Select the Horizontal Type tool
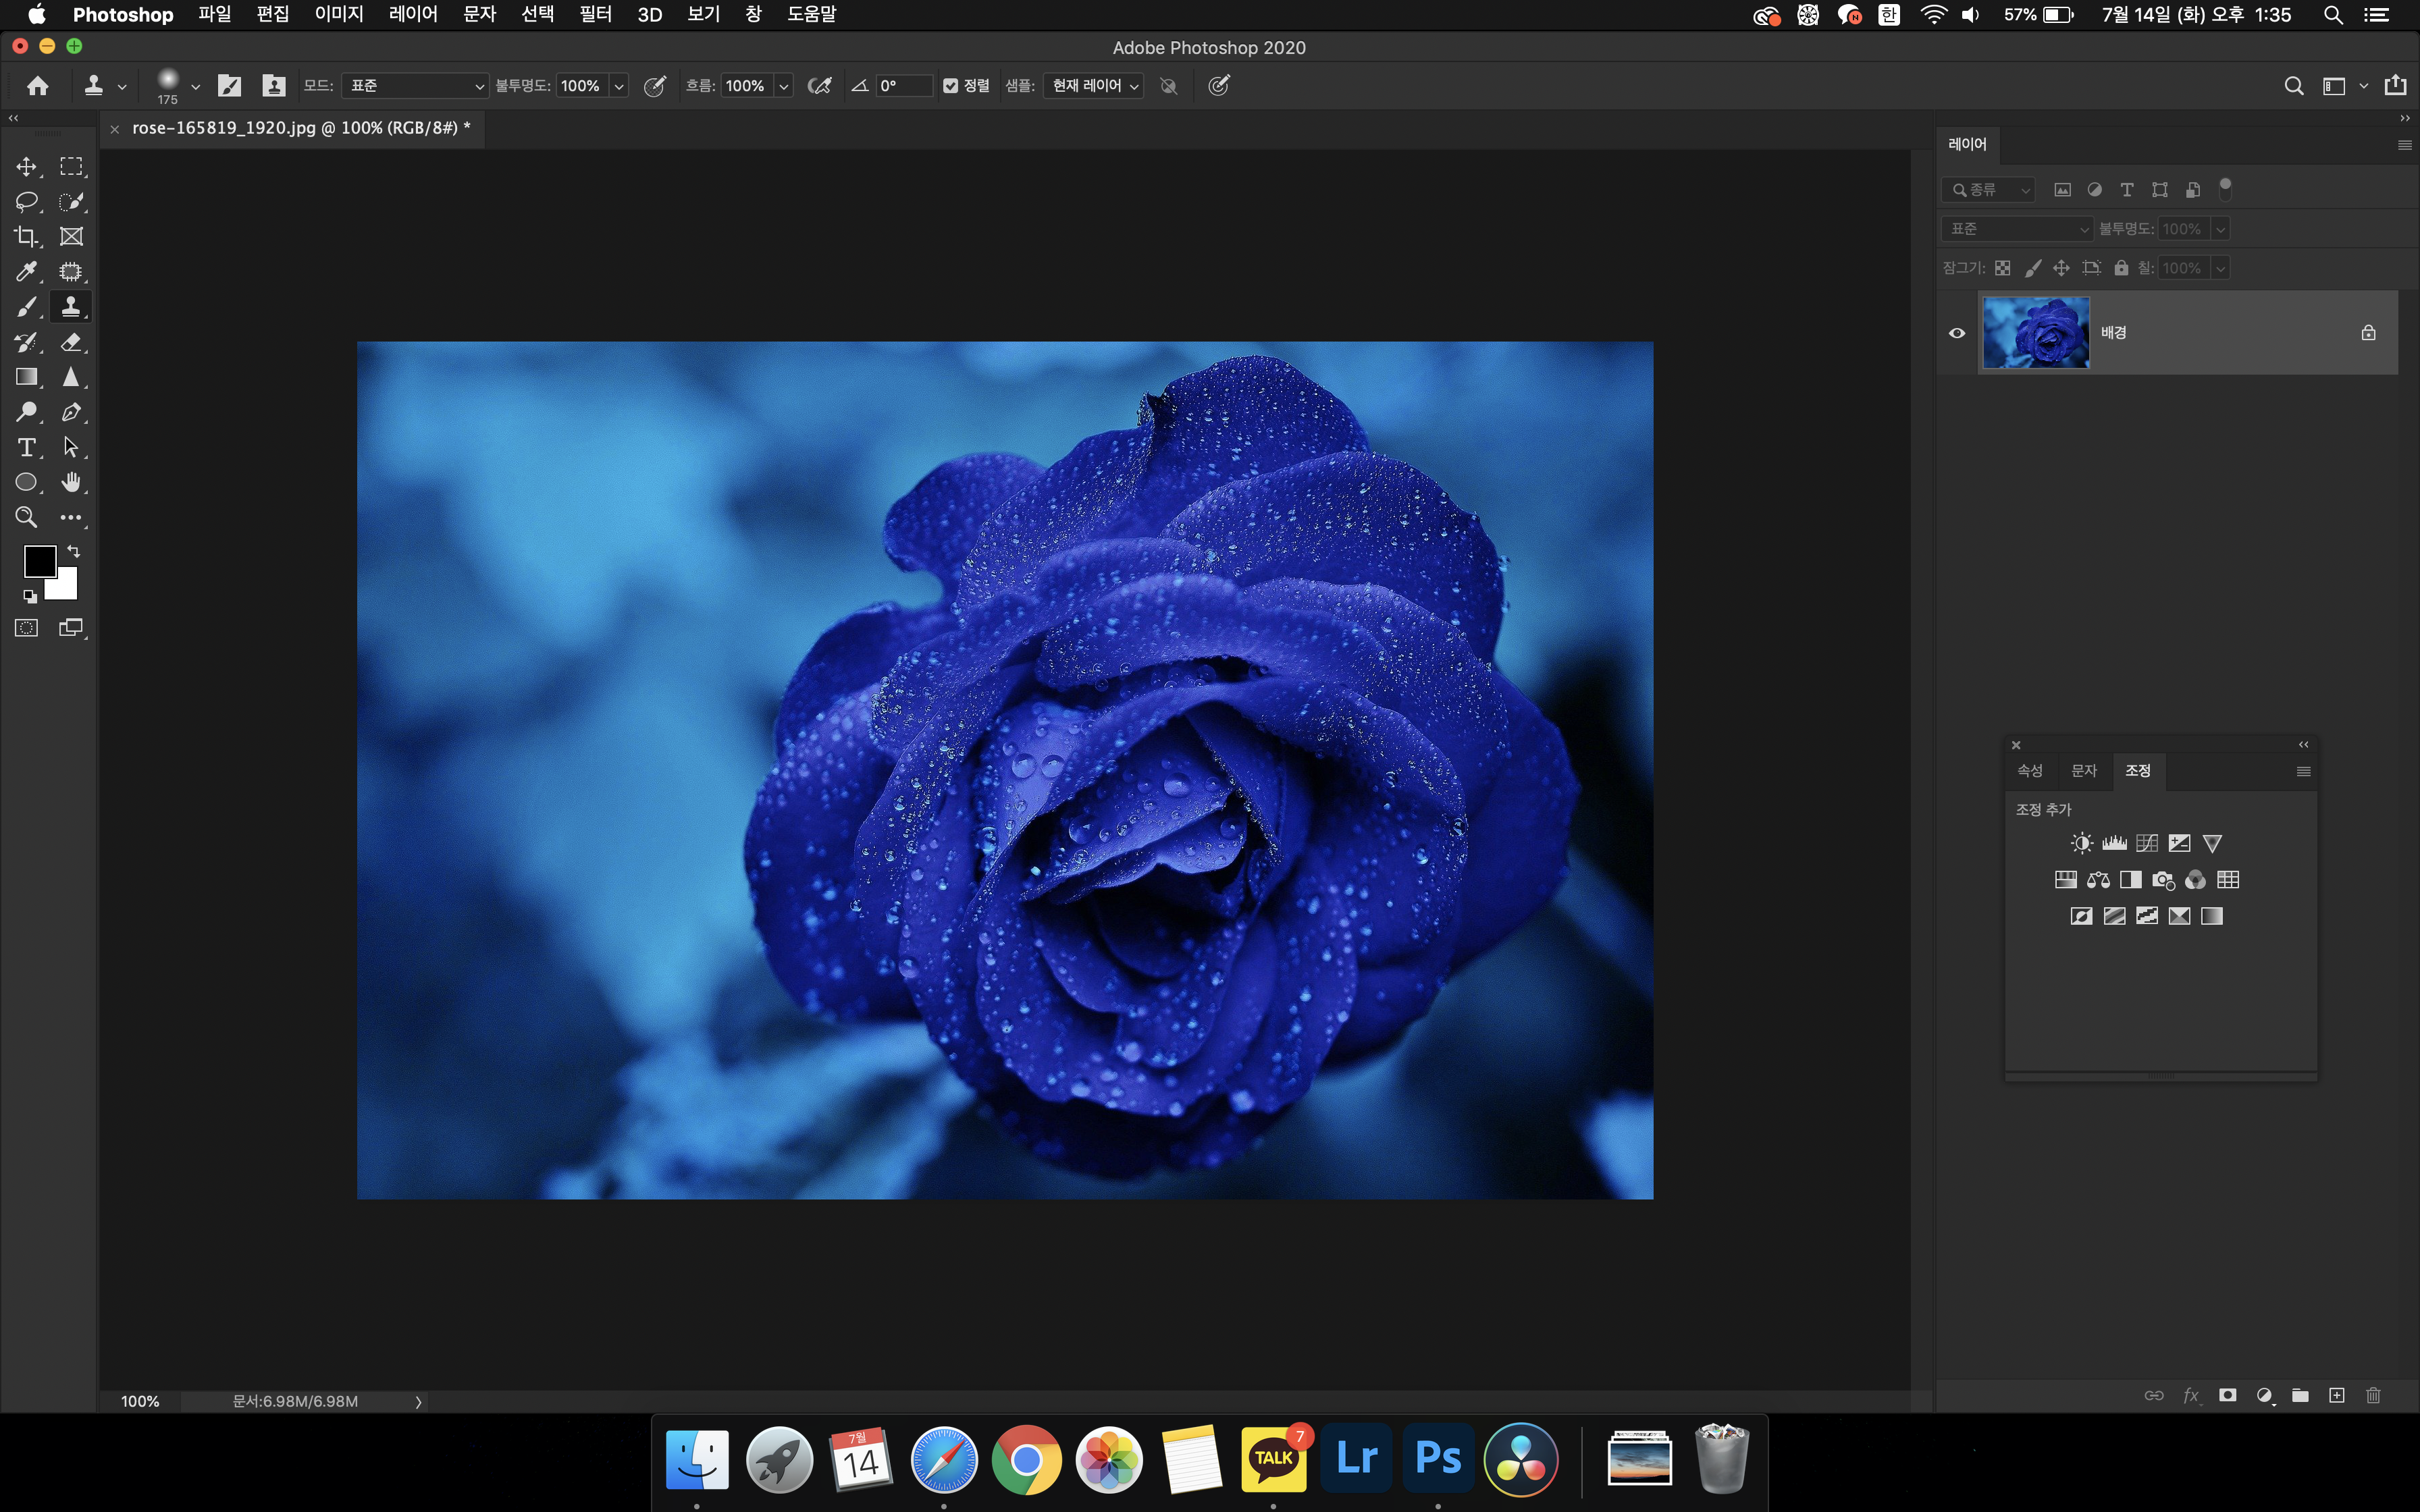 (26, 447)
